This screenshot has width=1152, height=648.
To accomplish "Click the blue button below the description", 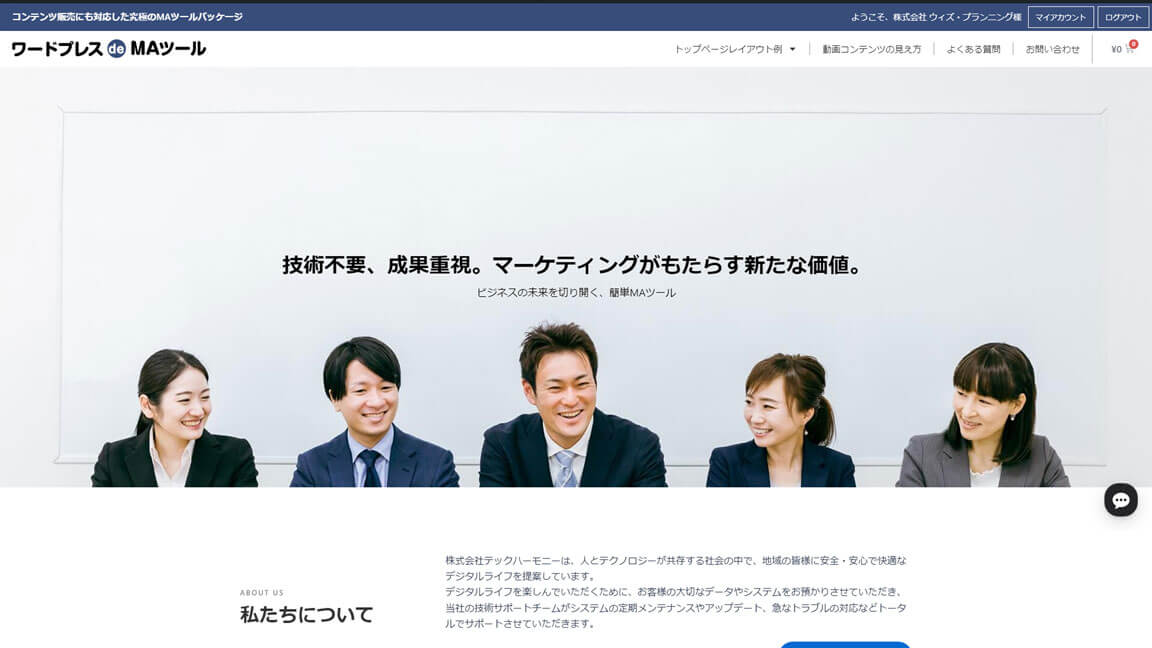I will click(x=845, y=644).
